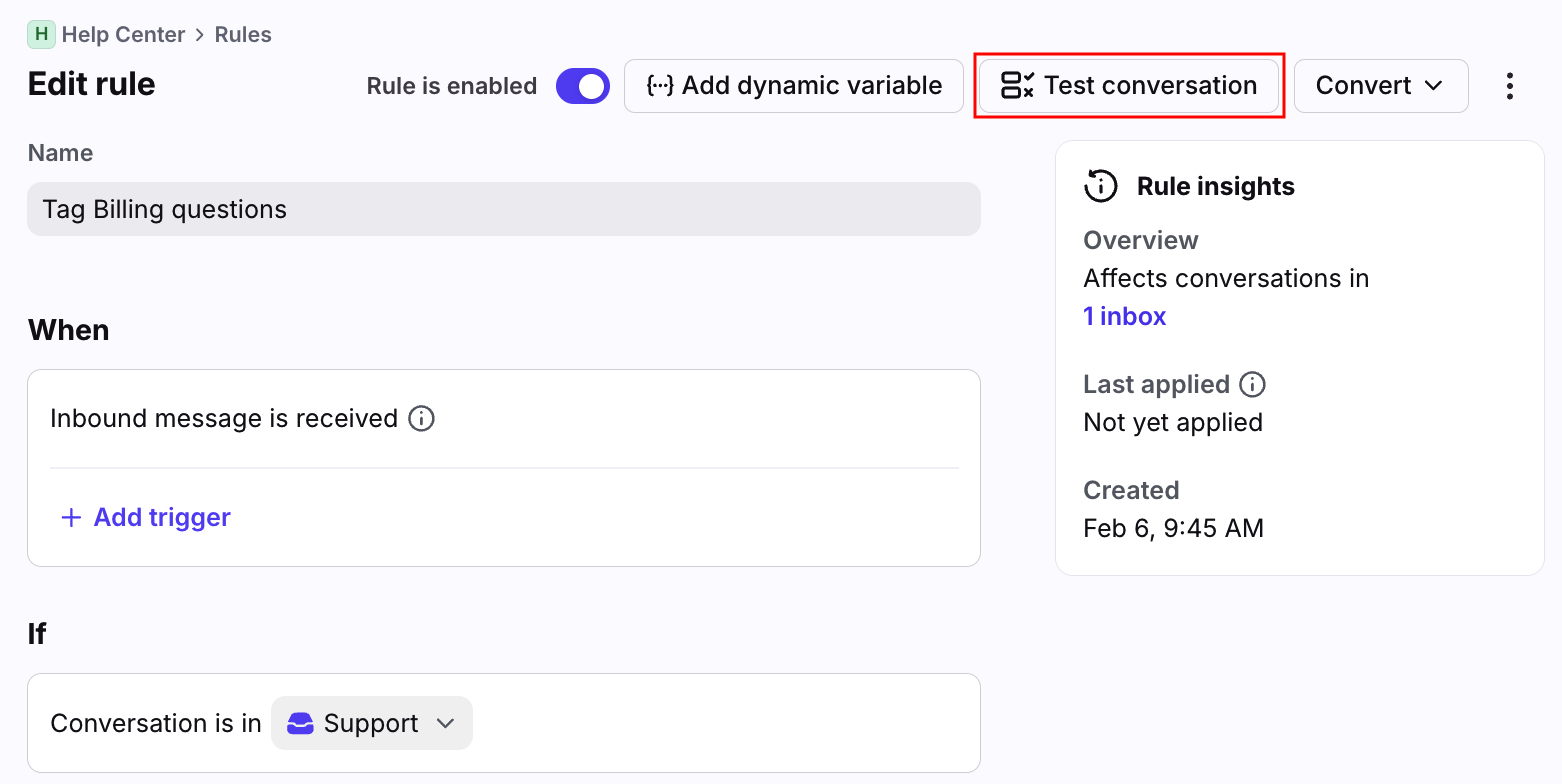Click the plus icon beside Add trigger
Screen dimensions: 1562x784
tap(71, 518)
